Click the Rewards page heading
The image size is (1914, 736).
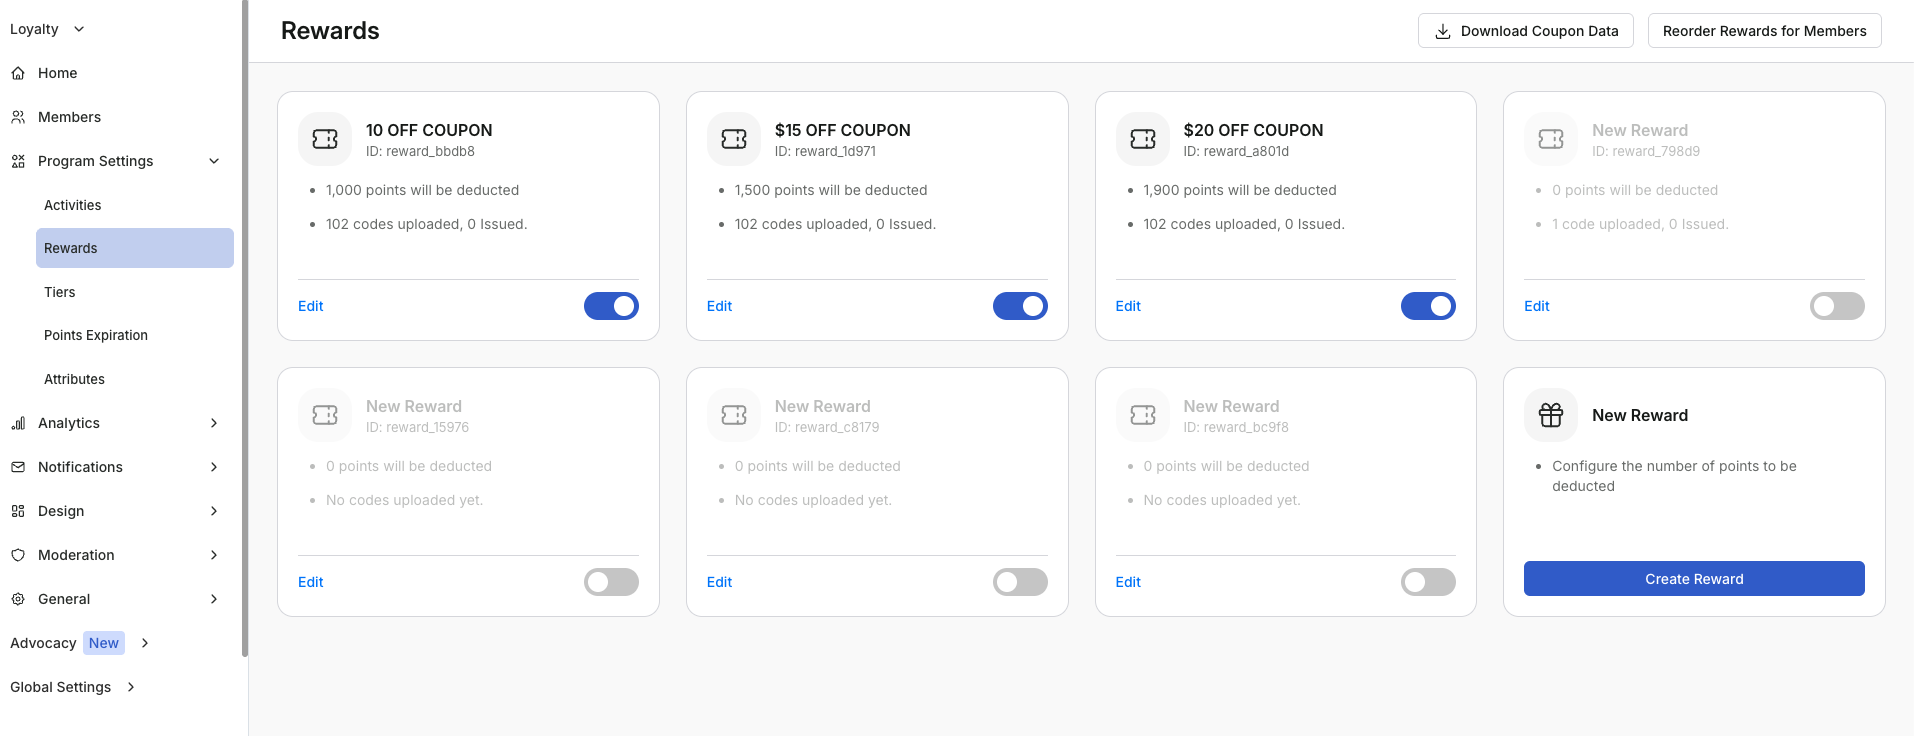click(x=330, y=31)
